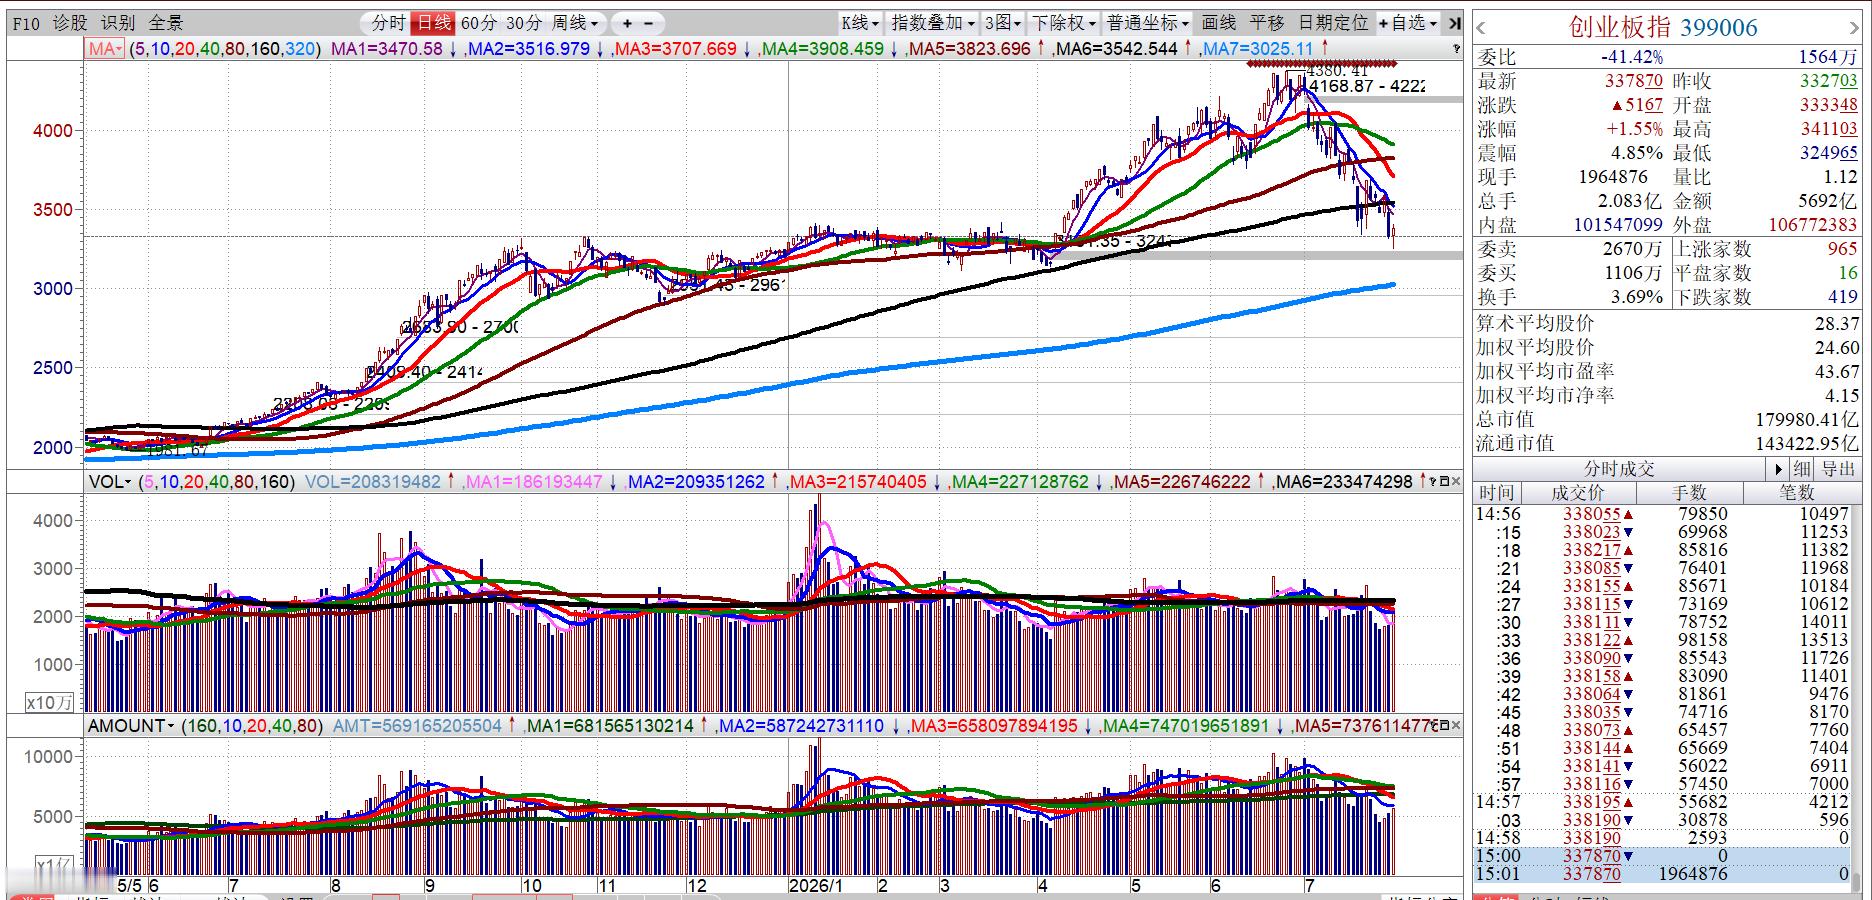Click VOL parameters (5,10,20,40,80,160)
The width and height of the screenshot is (1872, 900).
pyautogui.click(x=217, y=481)
